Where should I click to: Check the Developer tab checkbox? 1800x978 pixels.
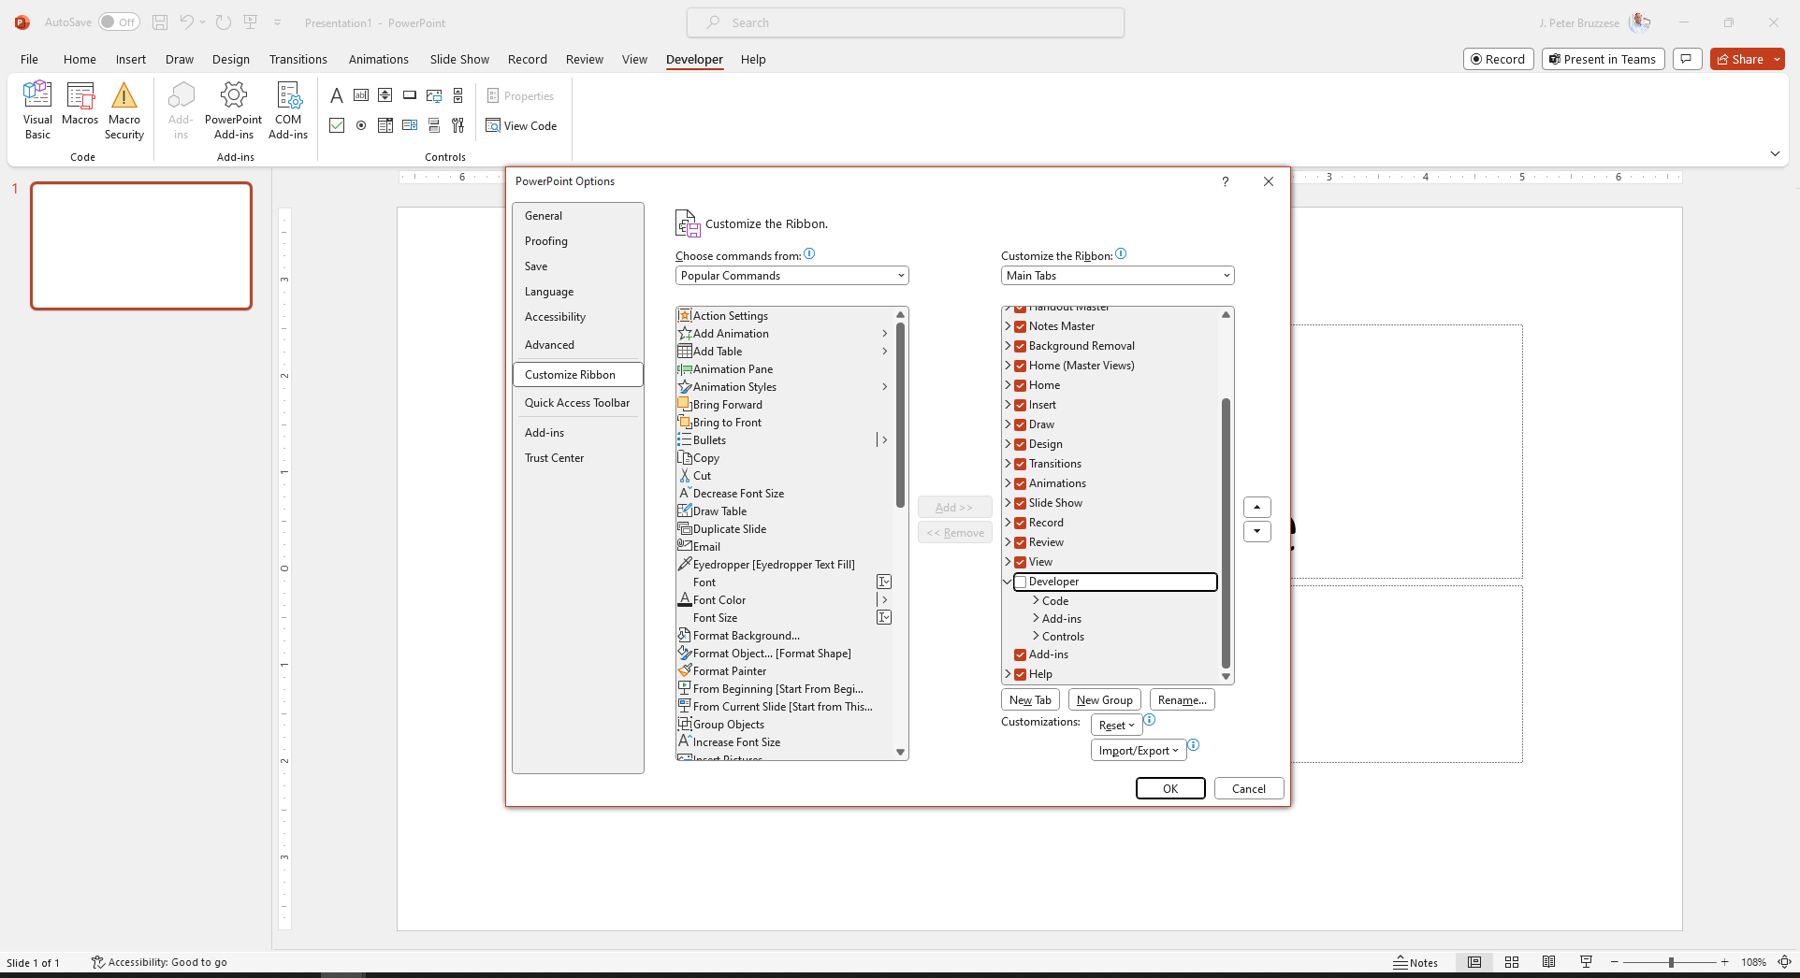1020,582
